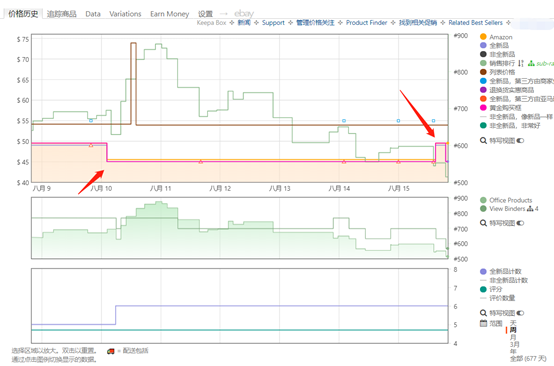Switch to the 追踪商品 tab
Viewport: 554px width, 366px height.
[x=61, y=14]
